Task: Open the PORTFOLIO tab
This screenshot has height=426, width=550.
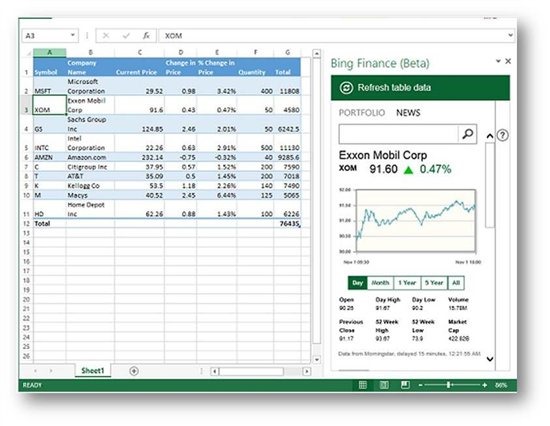Action: click(362, 113)
